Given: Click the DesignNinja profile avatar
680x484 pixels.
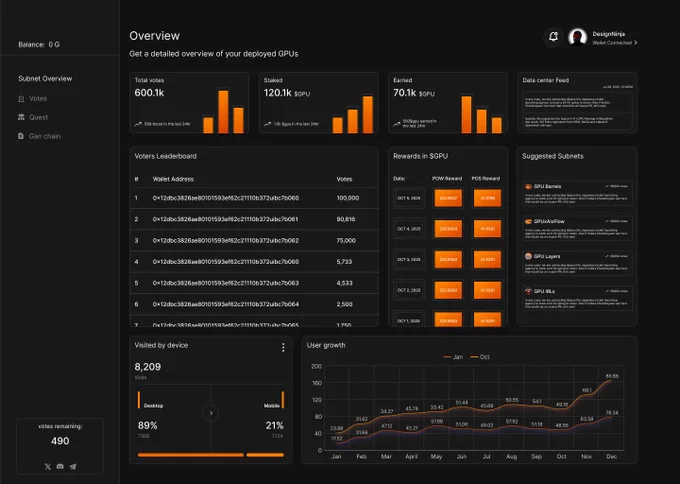Looking at the screenshot, I should point(578,37).
